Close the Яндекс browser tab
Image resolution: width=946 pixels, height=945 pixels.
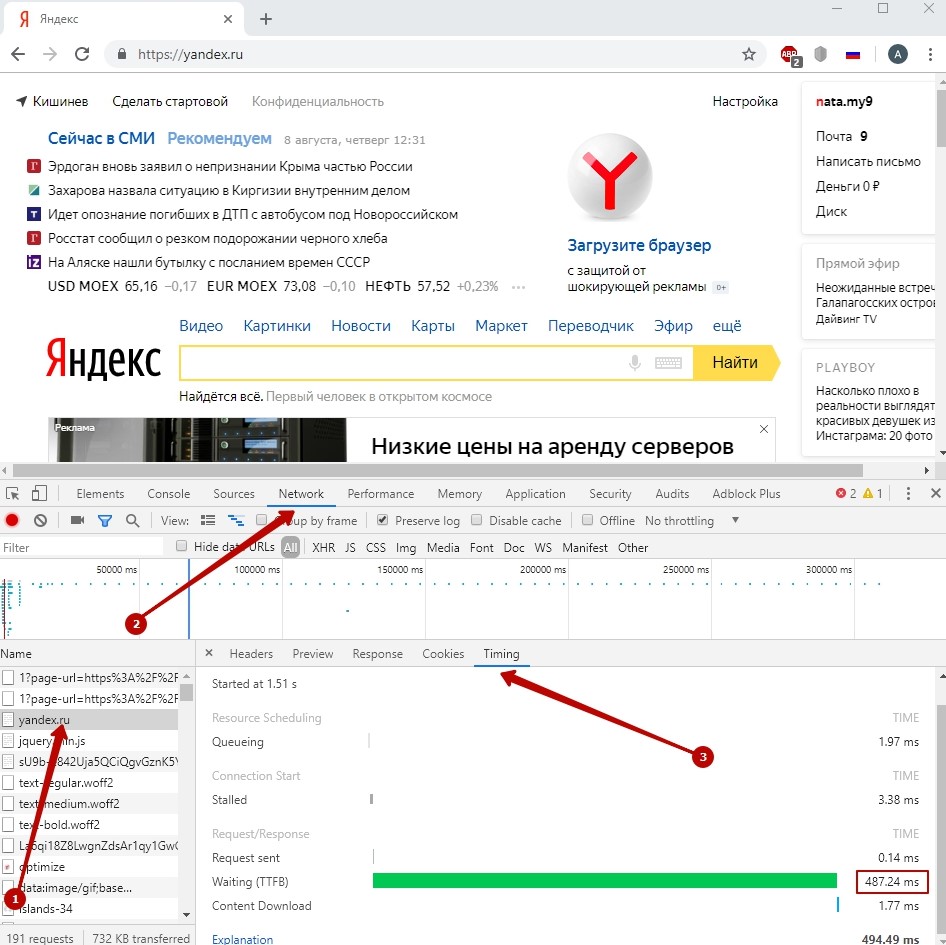click(228, 19)
